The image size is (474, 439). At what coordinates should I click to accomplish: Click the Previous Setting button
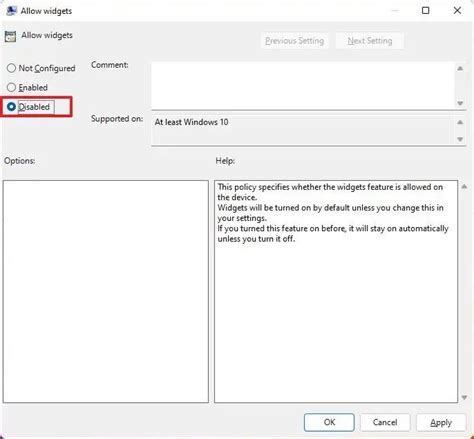pos(294,41)
